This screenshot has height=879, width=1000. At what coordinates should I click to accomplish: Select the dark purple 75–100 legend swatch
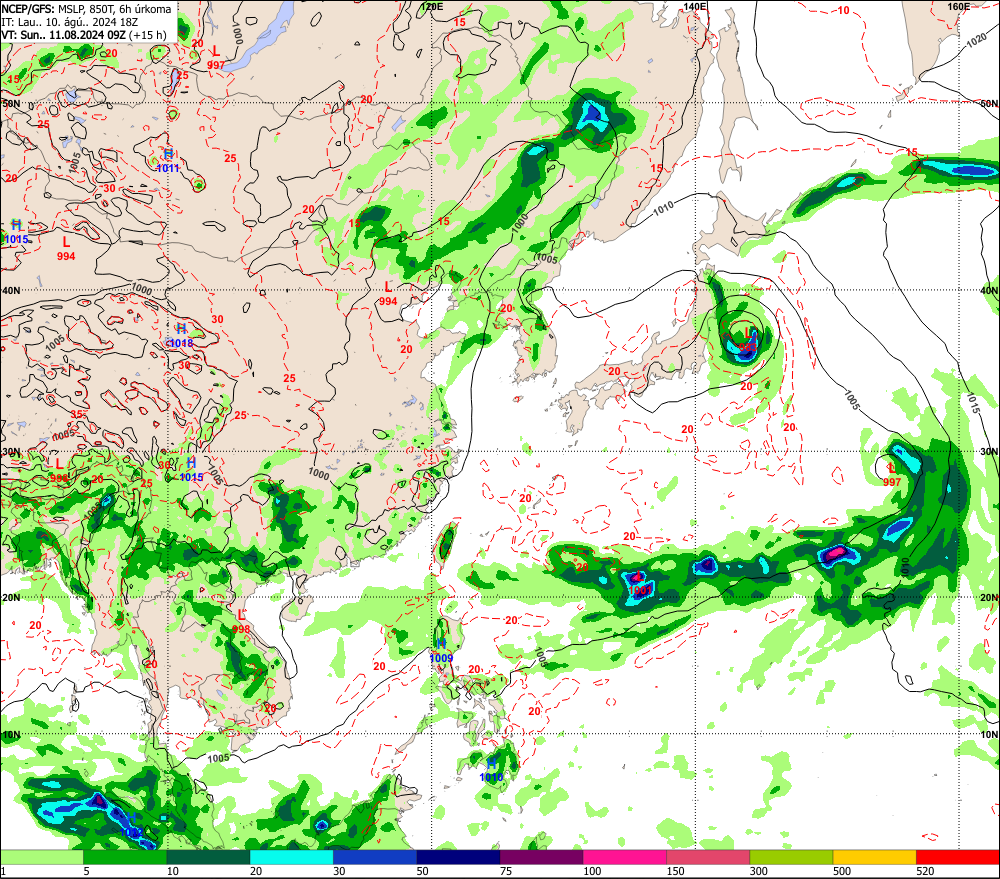coord(541,857)
